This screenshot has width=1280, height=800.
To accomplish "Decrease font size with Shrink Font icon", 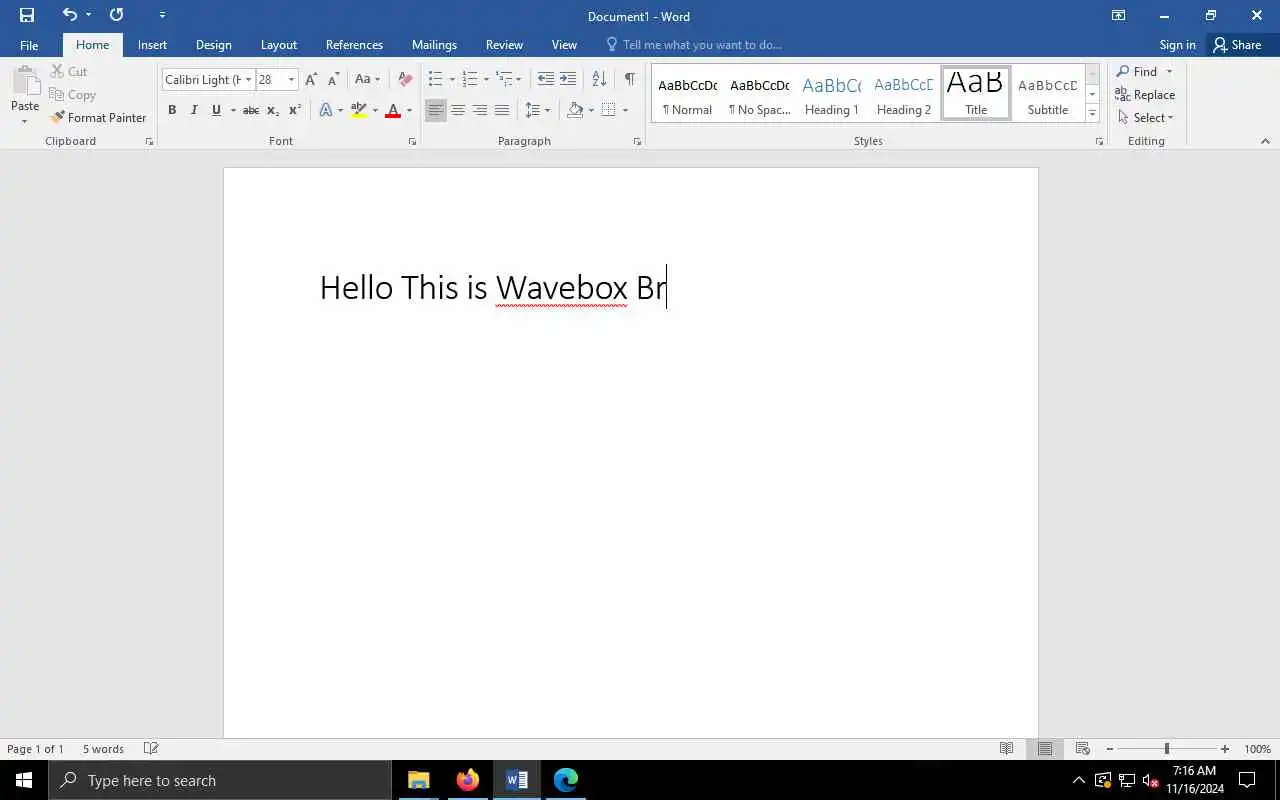I will [333, 80].
